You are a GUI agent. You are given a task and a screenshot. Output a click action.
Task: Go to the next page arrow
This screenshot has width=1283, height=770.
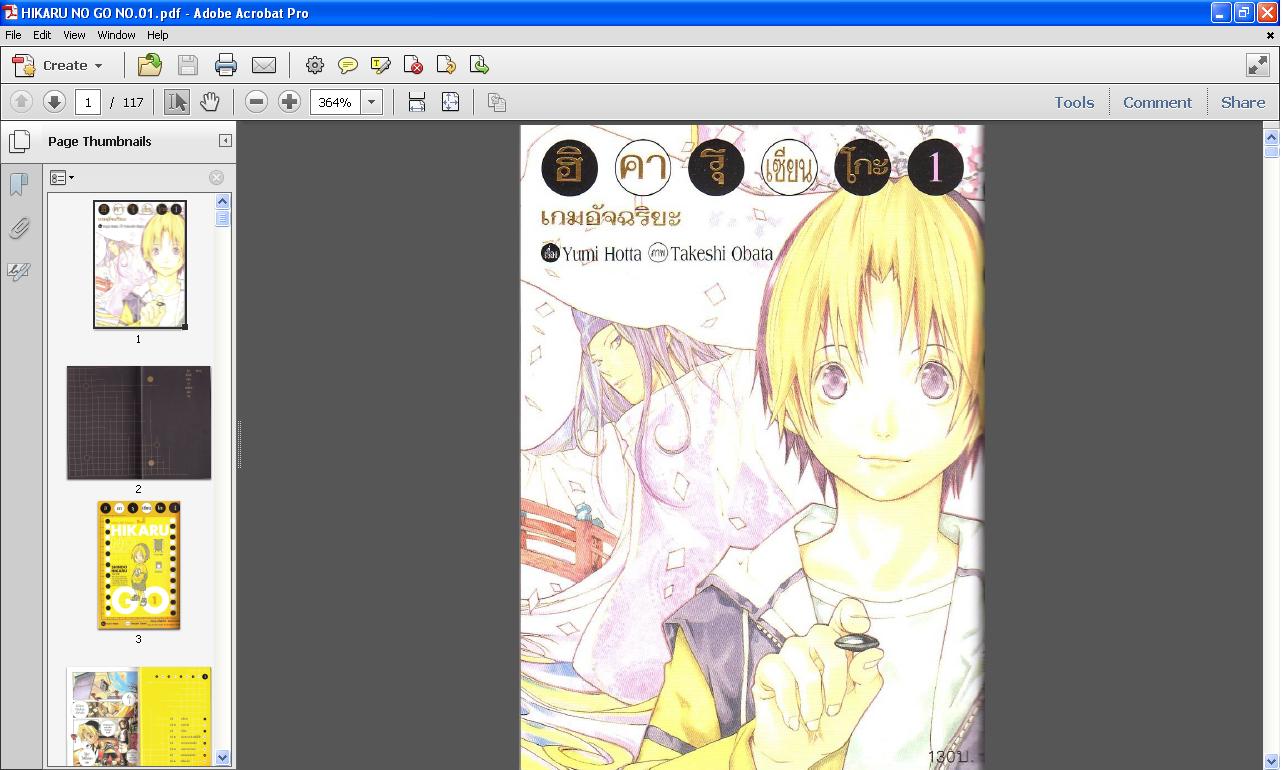pos(54,102)
